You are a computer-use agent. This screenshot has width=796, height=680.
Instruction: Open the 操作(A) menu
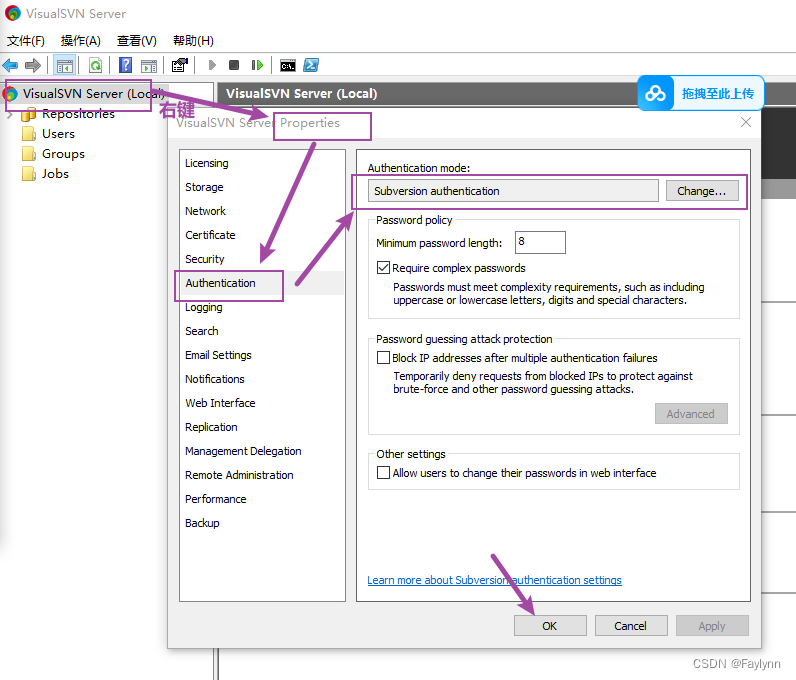(80, 41)
